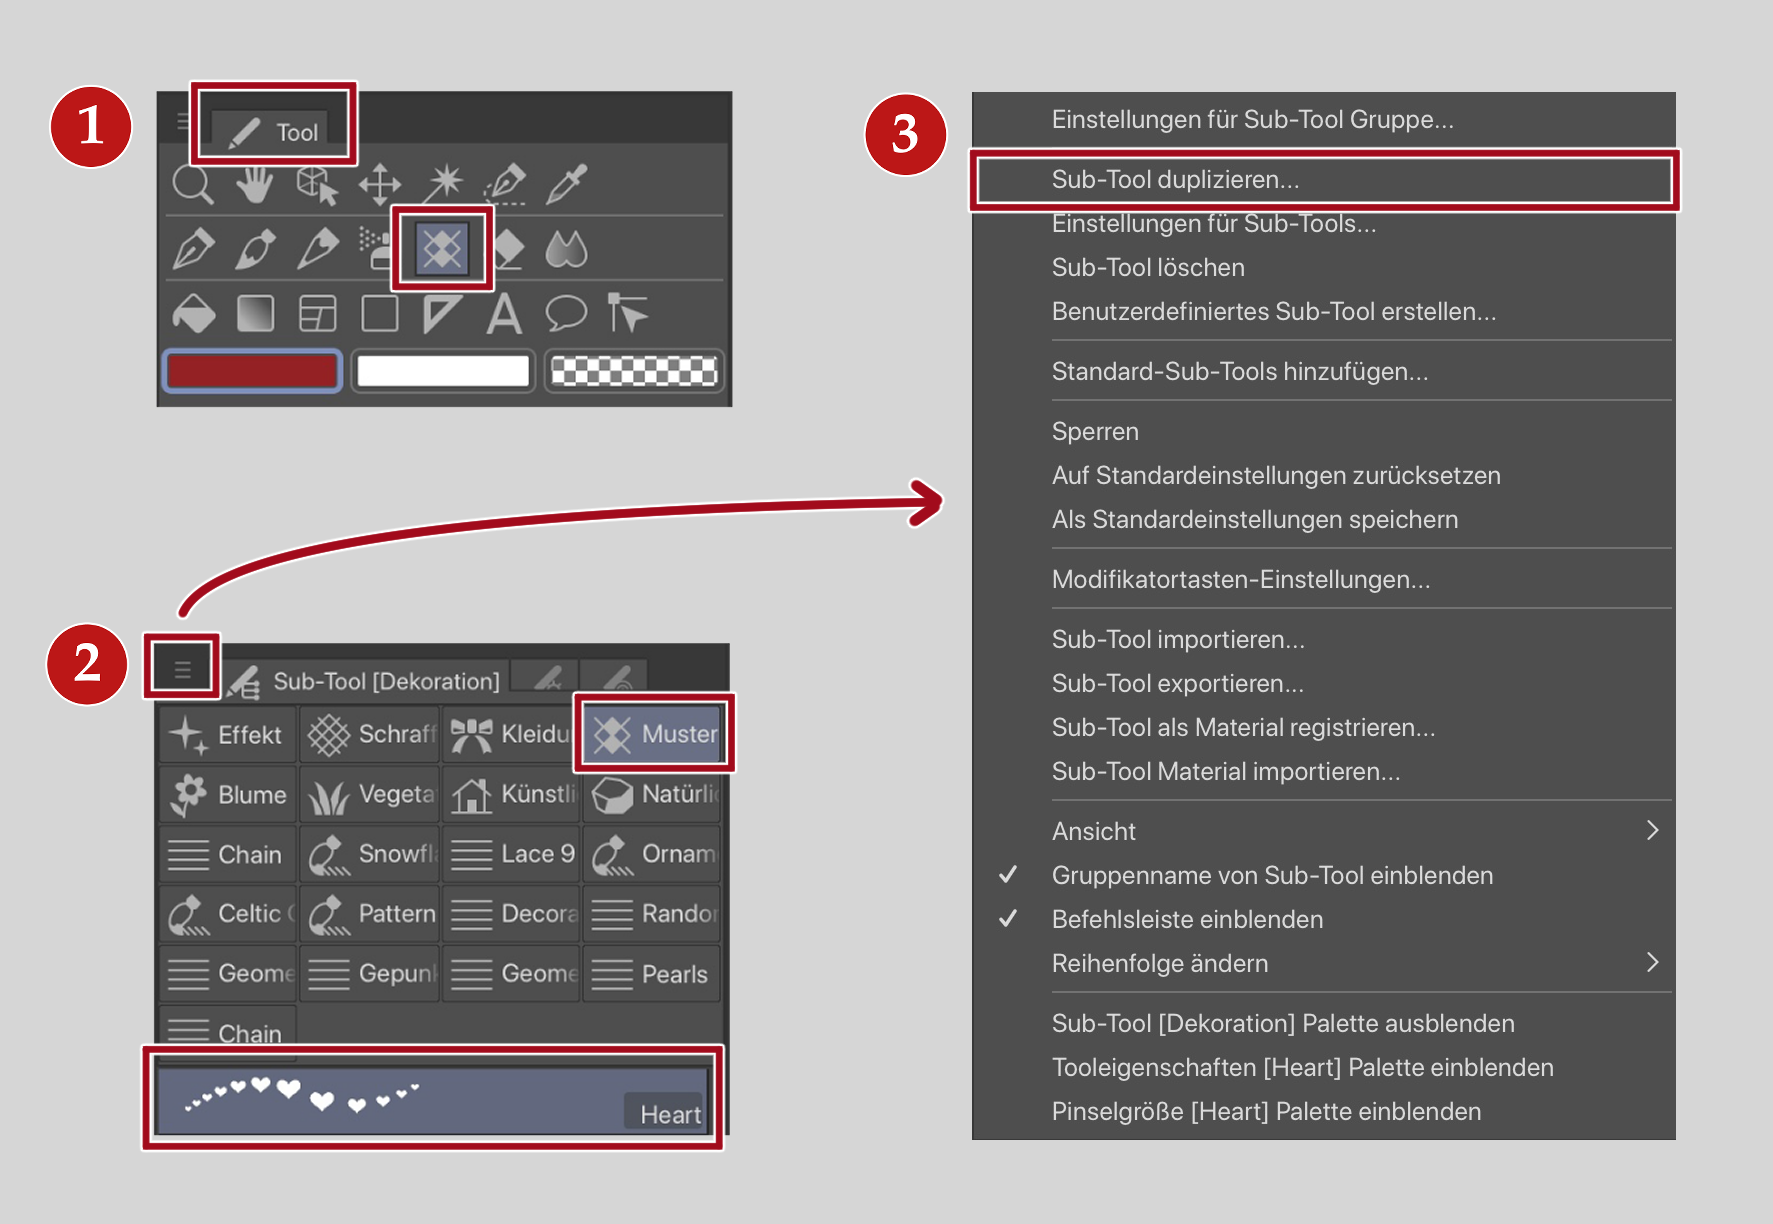This screenshot has width=1773, height=1224.
Task: Select the Text tool
Action: point(504,314)
